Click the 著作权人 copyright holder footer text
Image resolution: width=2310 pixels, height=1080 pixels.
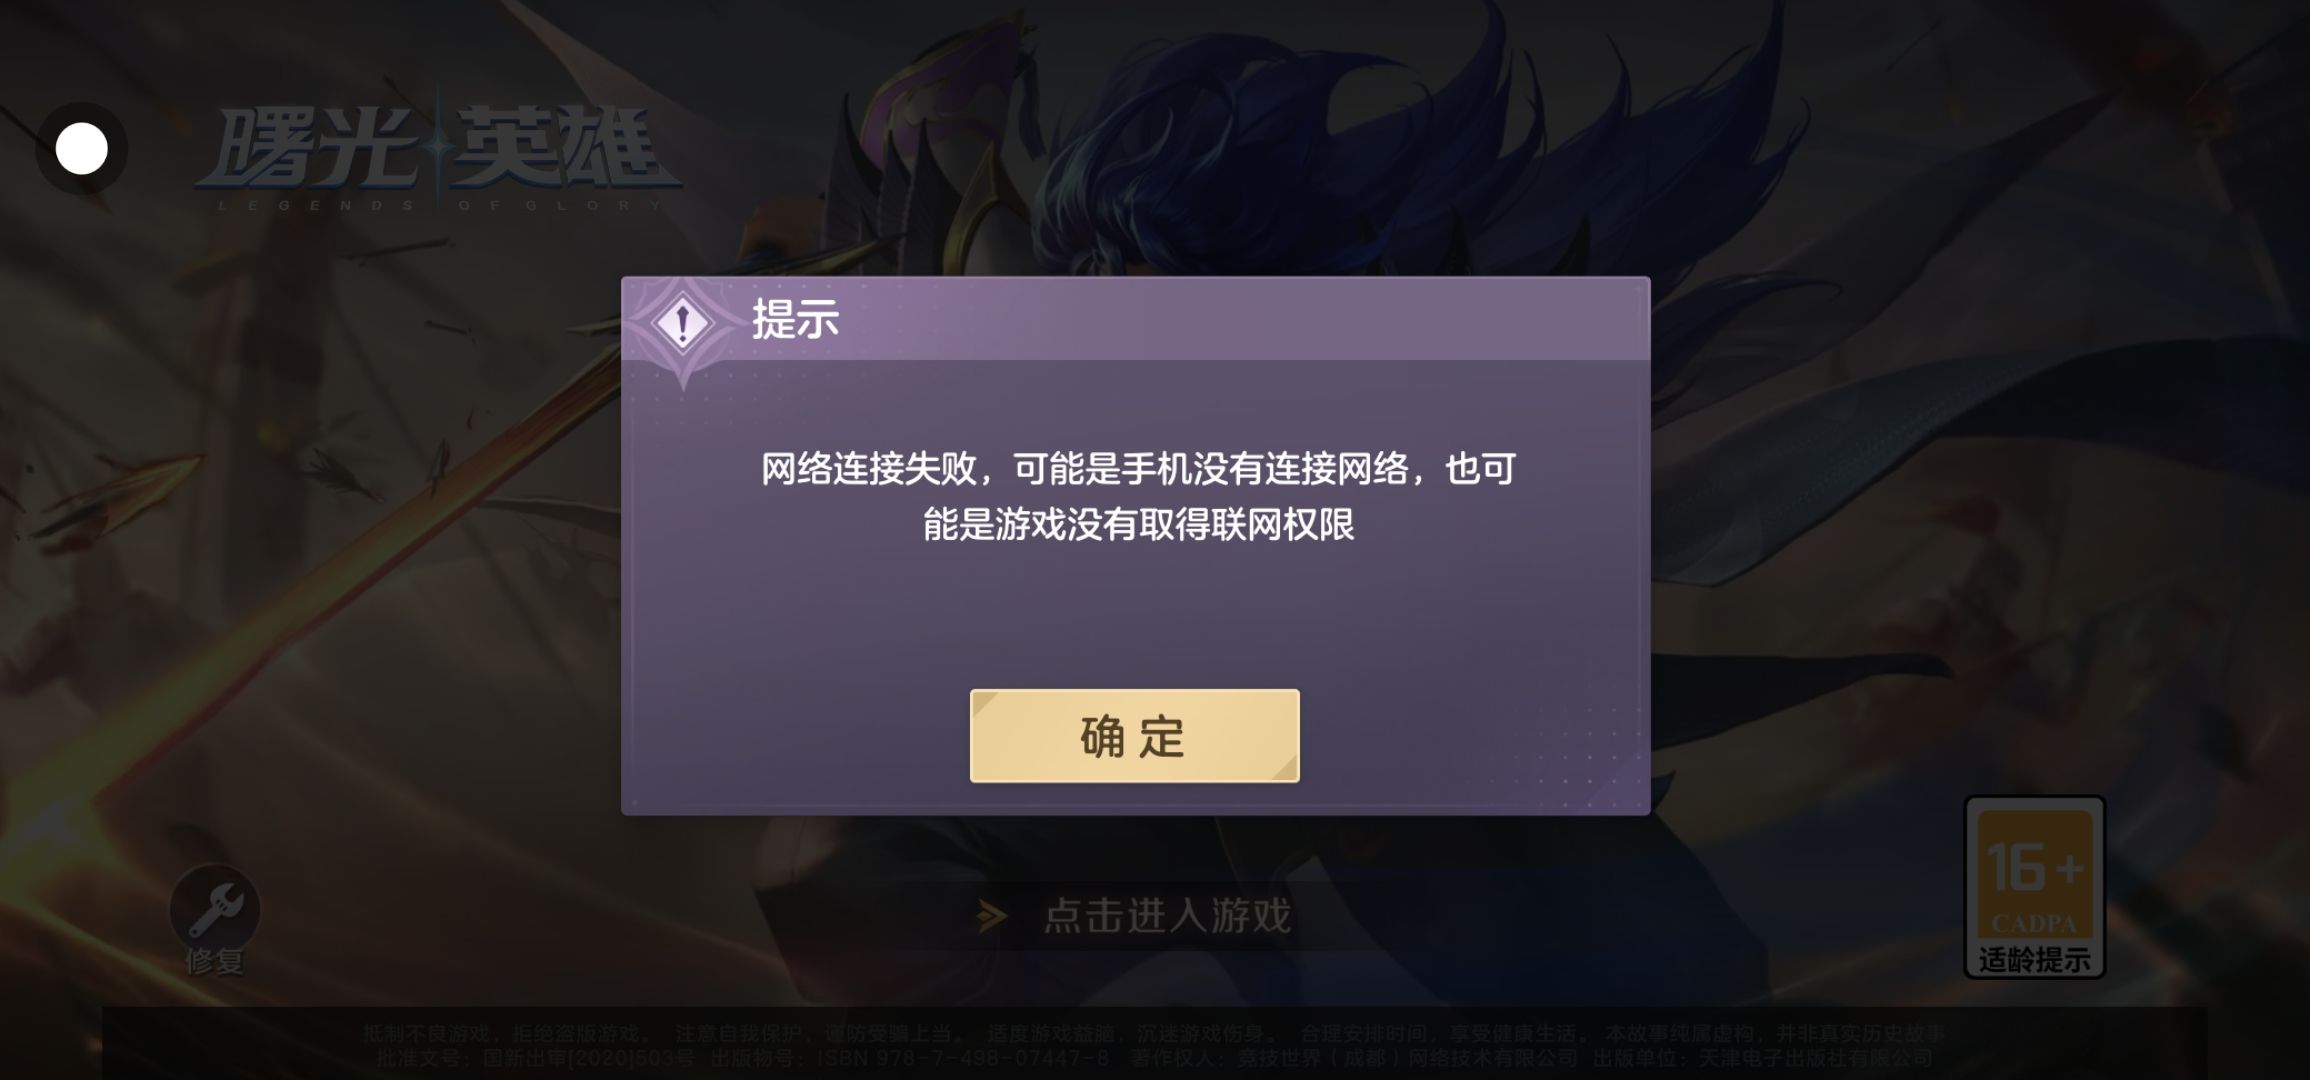click(x=1354, y=1057)
